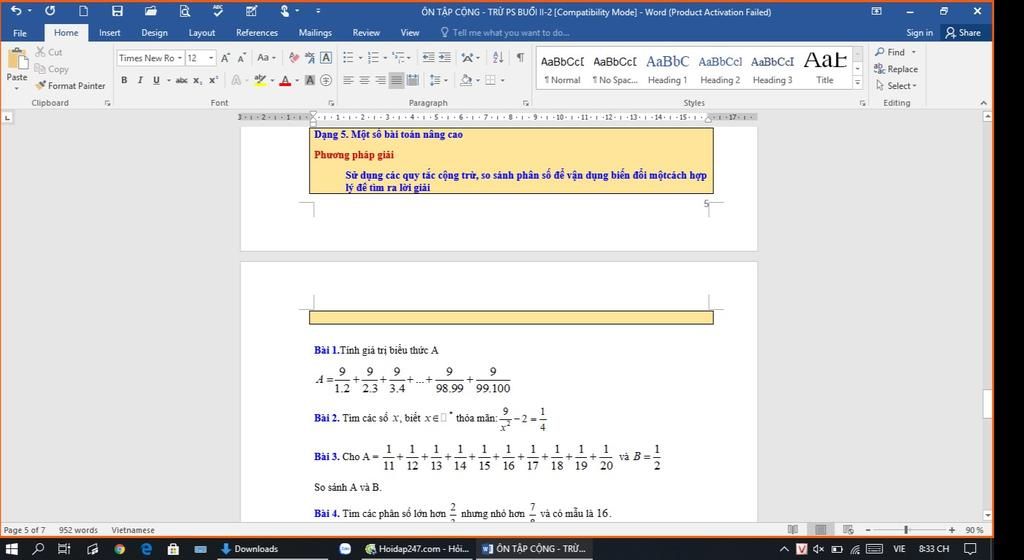Viewport: 1024px width, 560px height.
Task: Toggle Underline formatting
Action: pyautogui.click(x=156, y=80)
